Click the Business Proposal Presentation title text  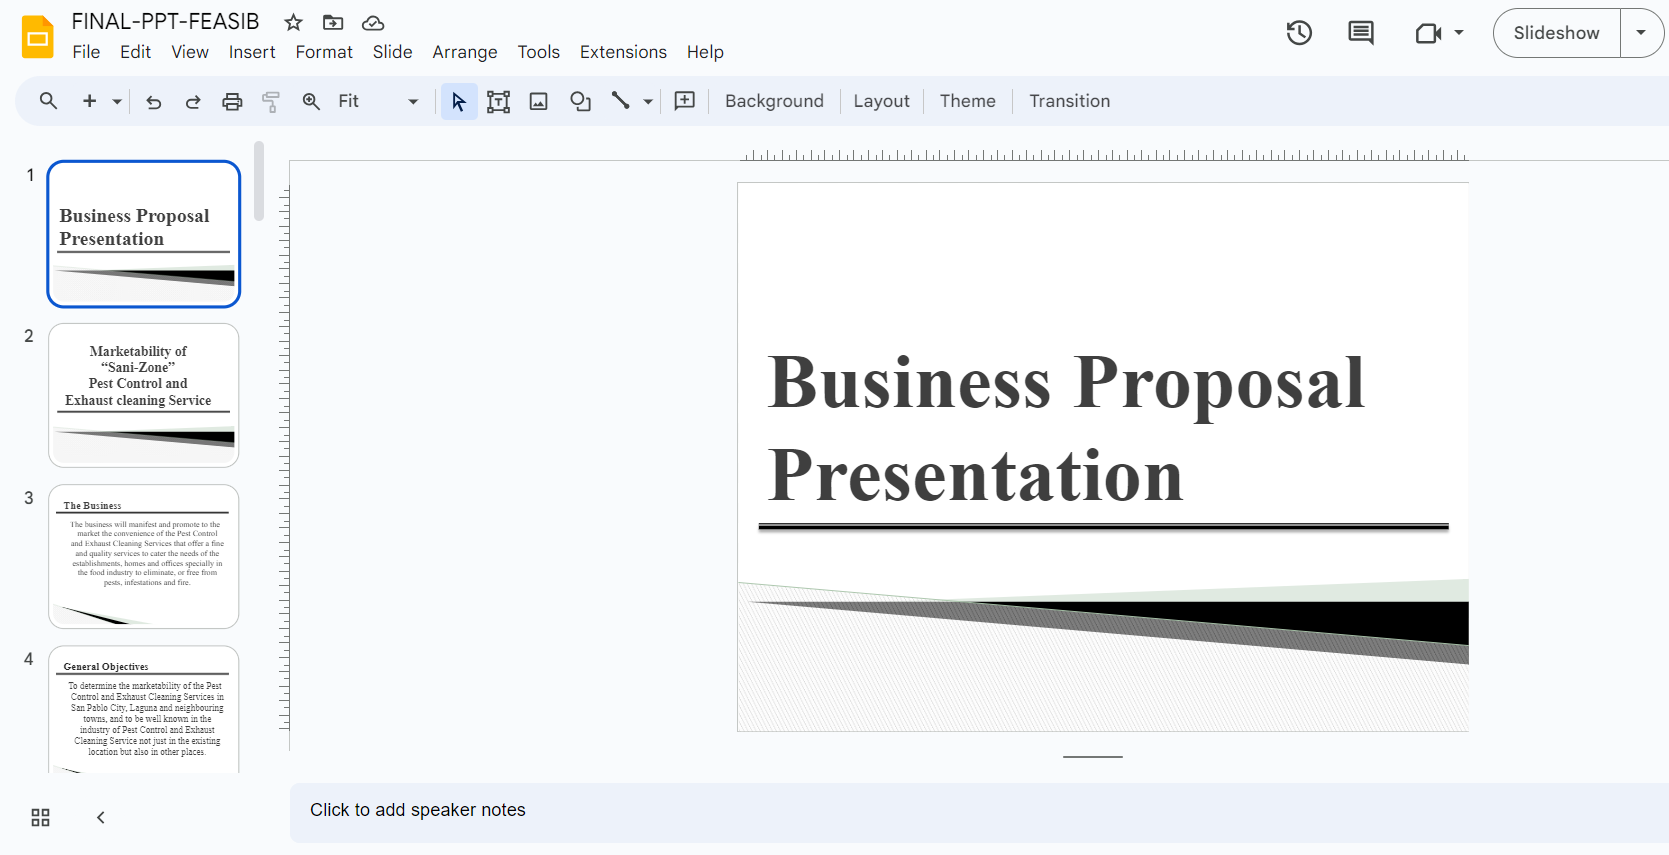point(1067,428)
